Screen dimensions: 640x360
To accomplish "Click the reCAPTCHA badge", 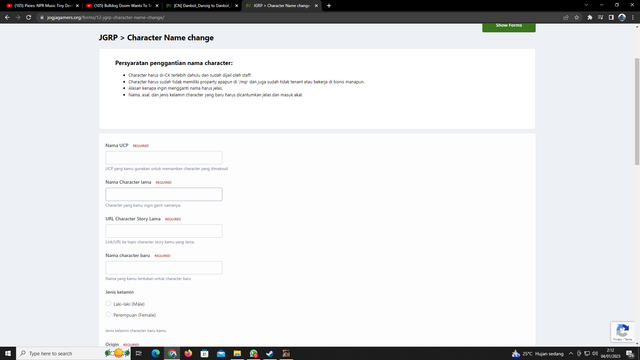I will tap(622, 331).
